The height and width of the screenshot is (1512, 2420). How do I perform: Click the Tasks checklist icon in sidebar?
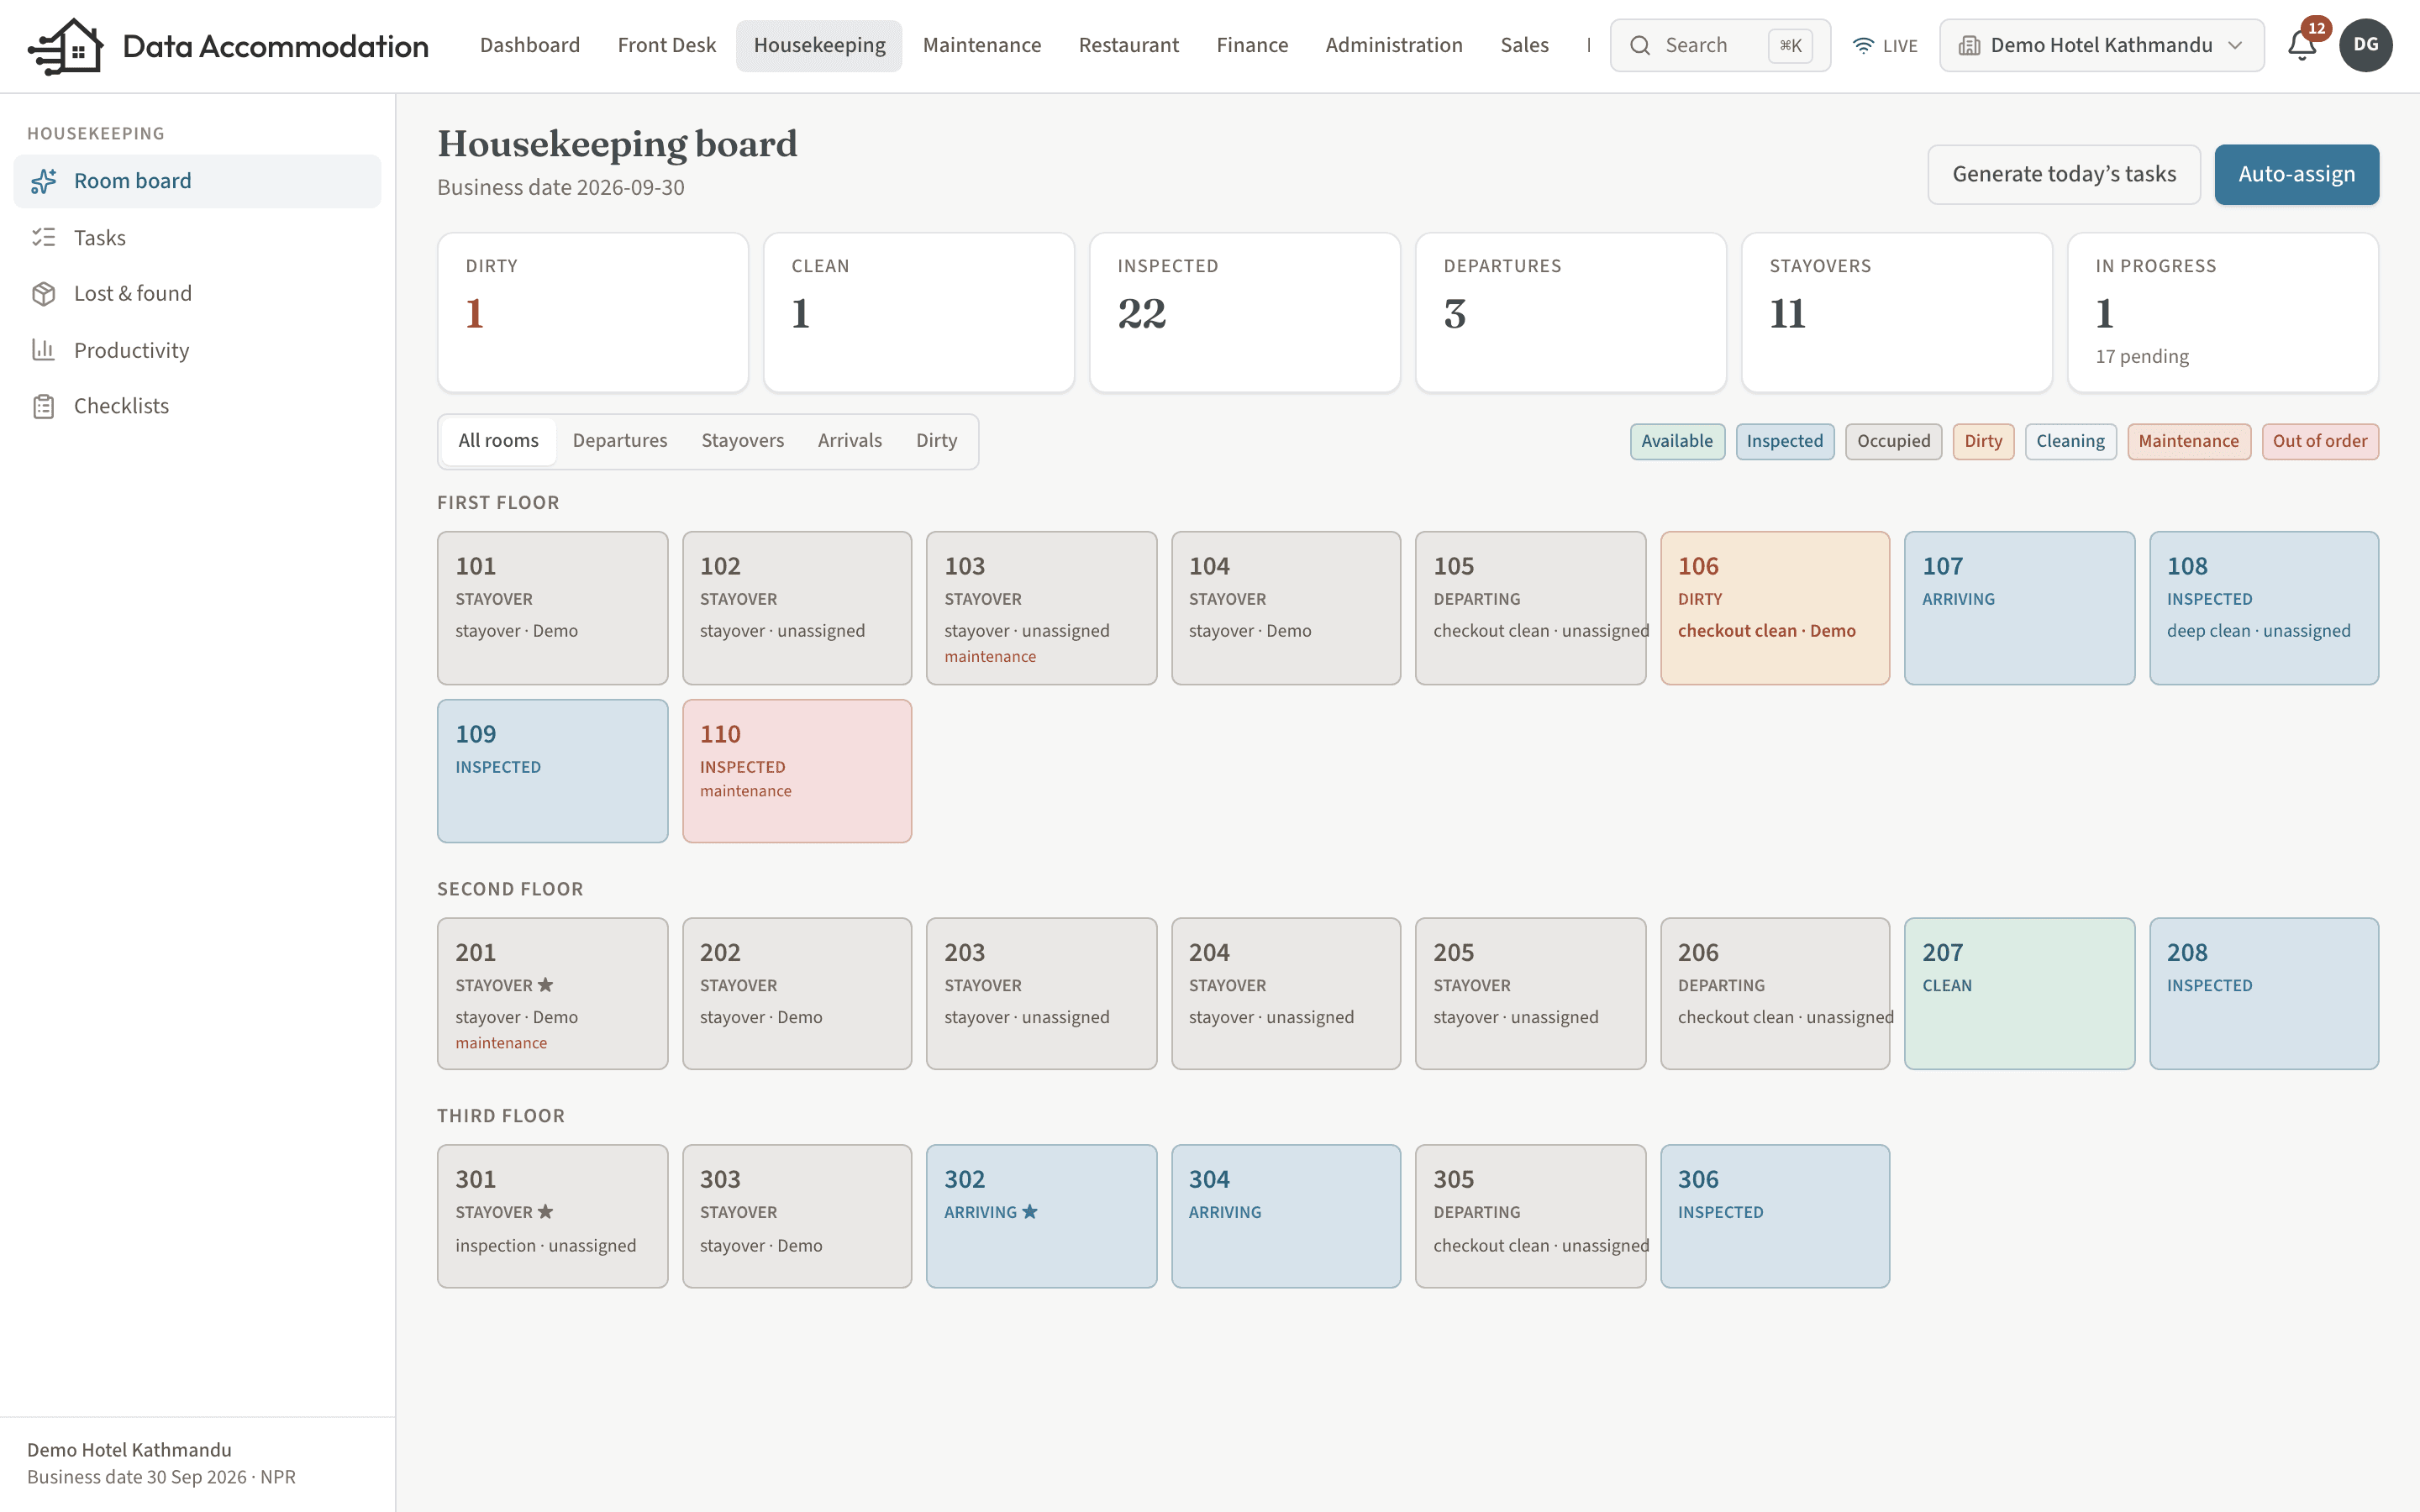click(x=43, y=237)
